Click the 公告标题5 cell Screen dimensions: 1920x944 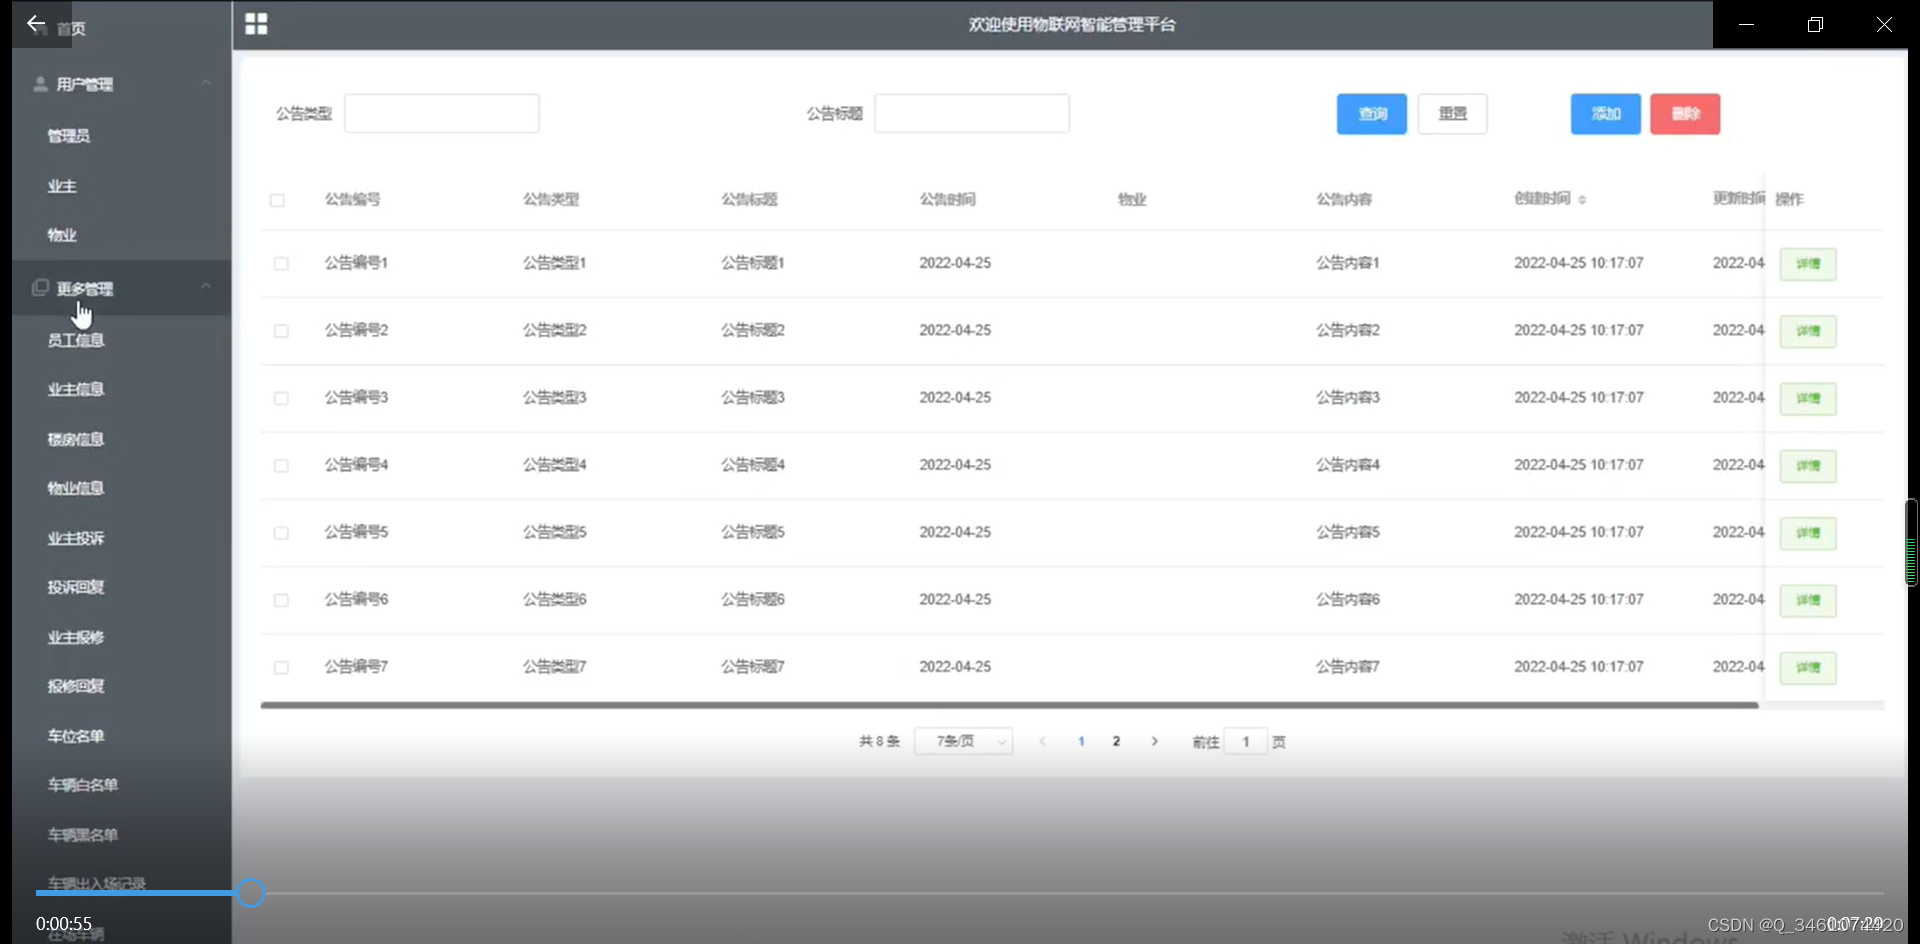coord(753,532)
